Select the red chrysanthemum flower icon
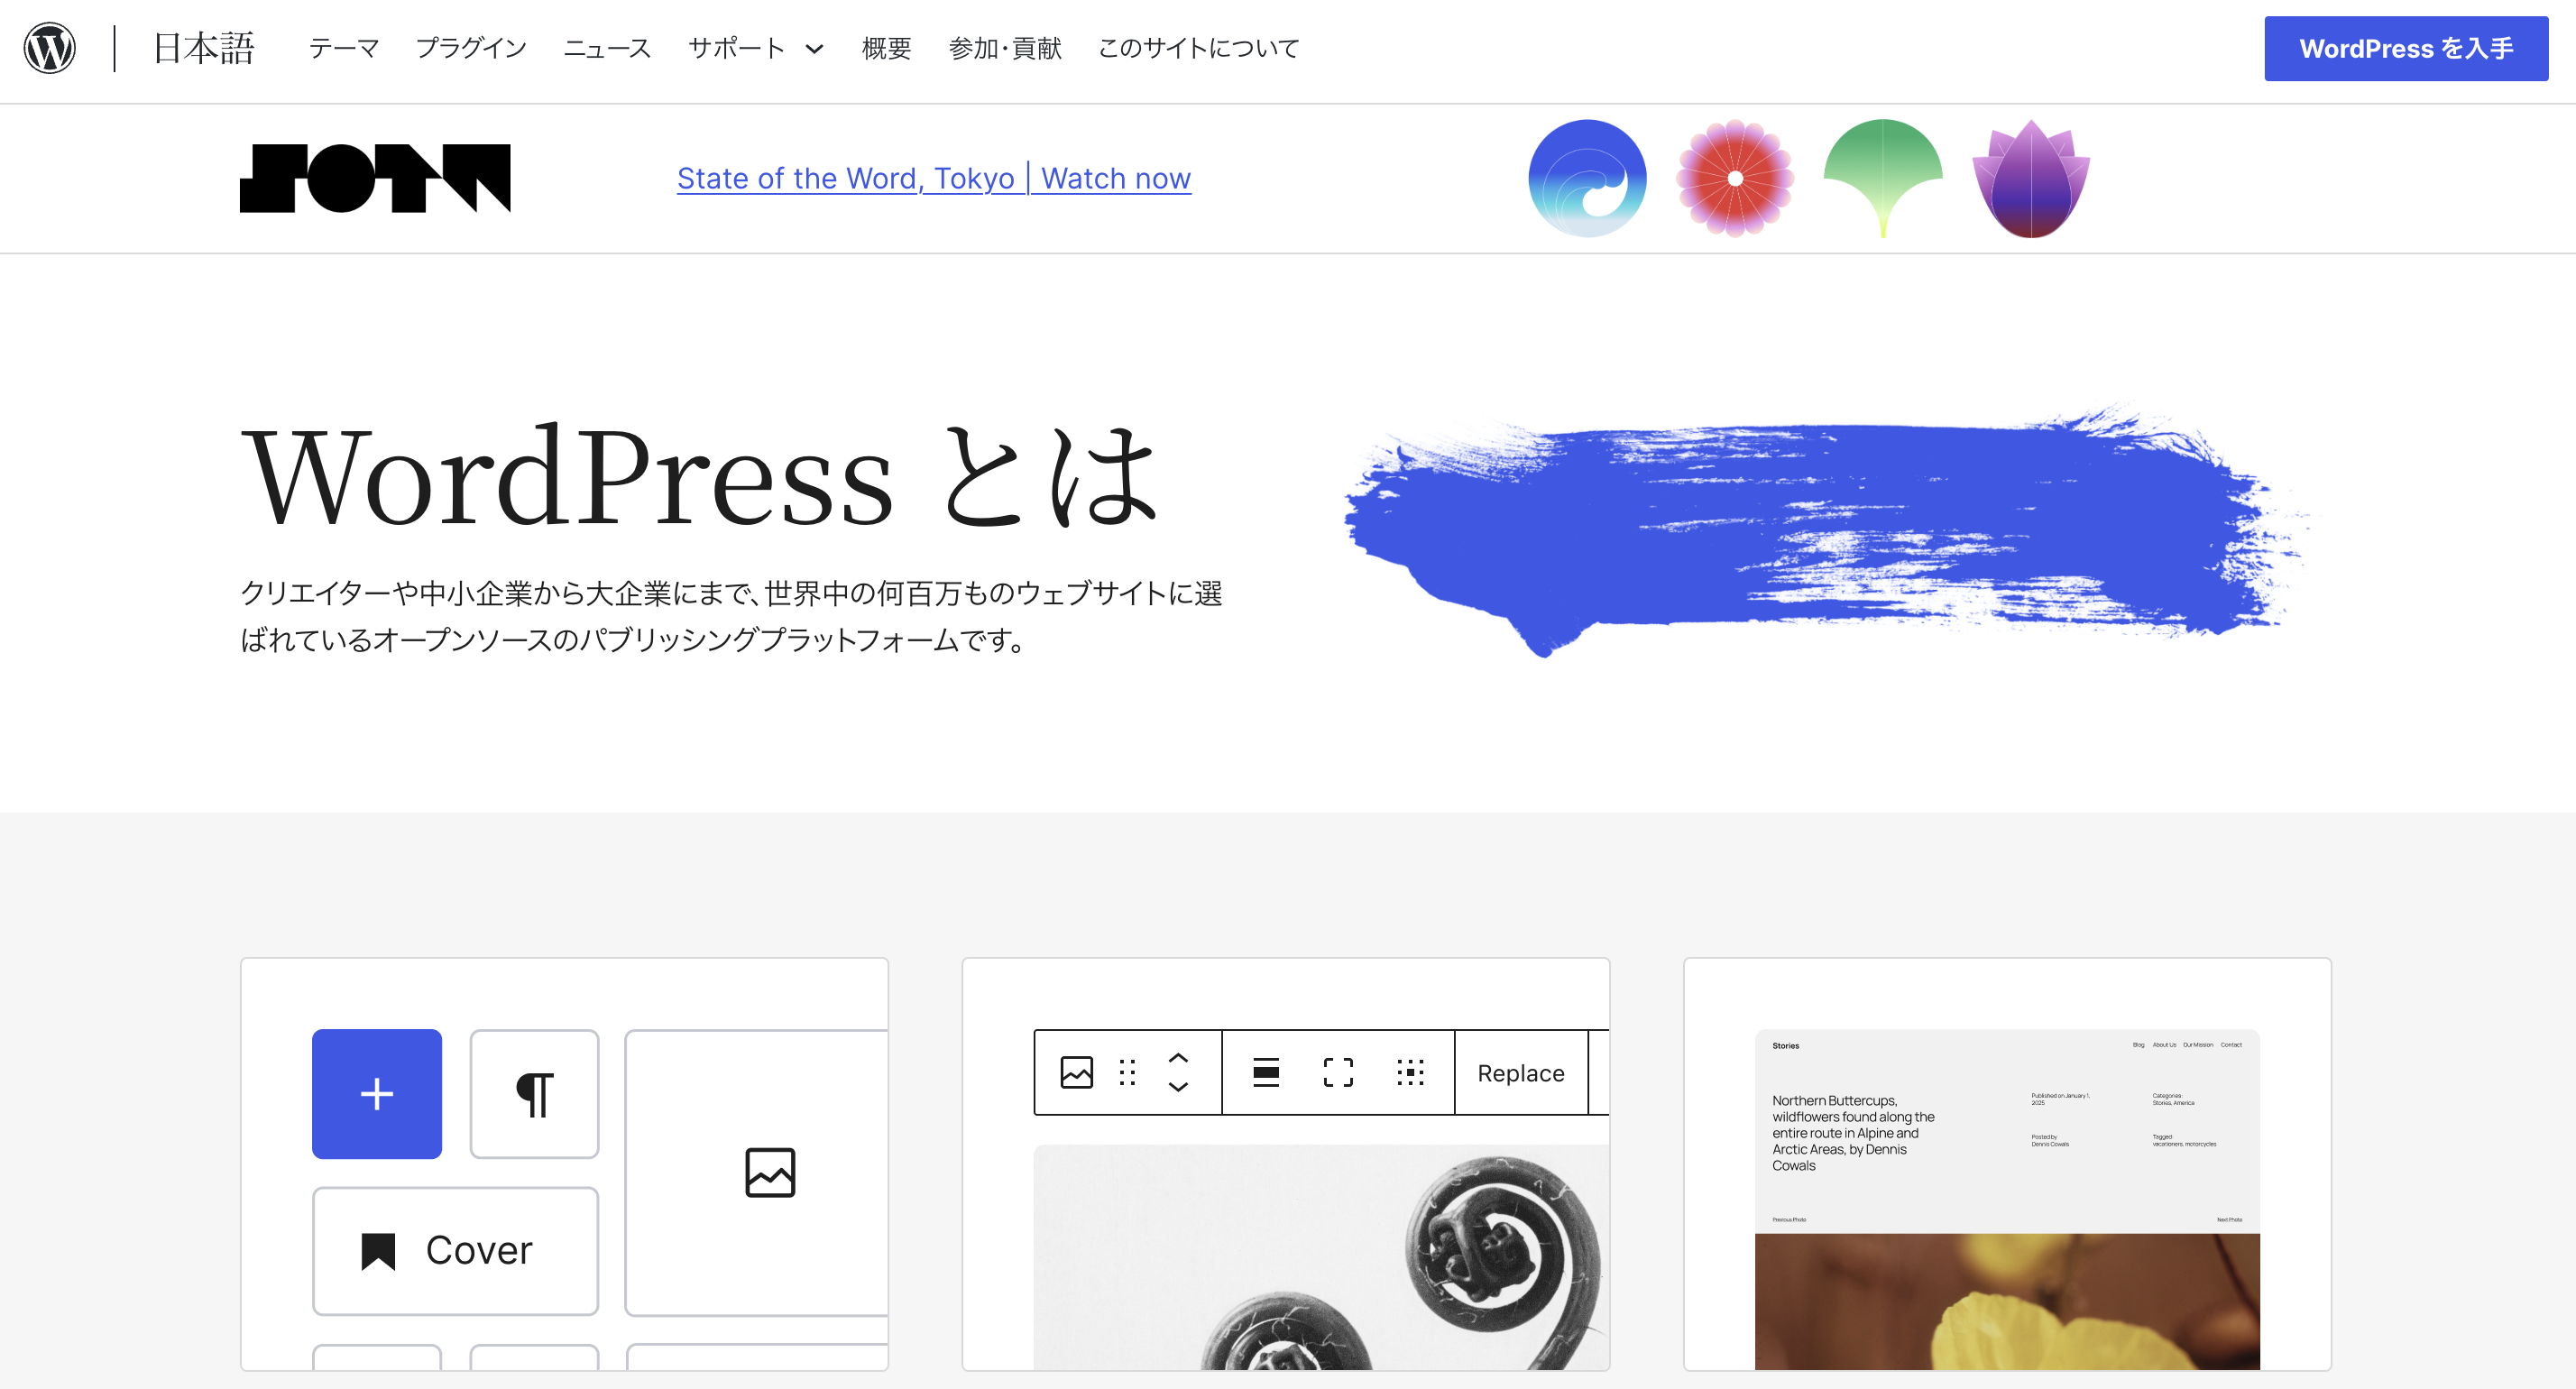Viewport: 2576px width, 1389px height. coord(1735,178)
